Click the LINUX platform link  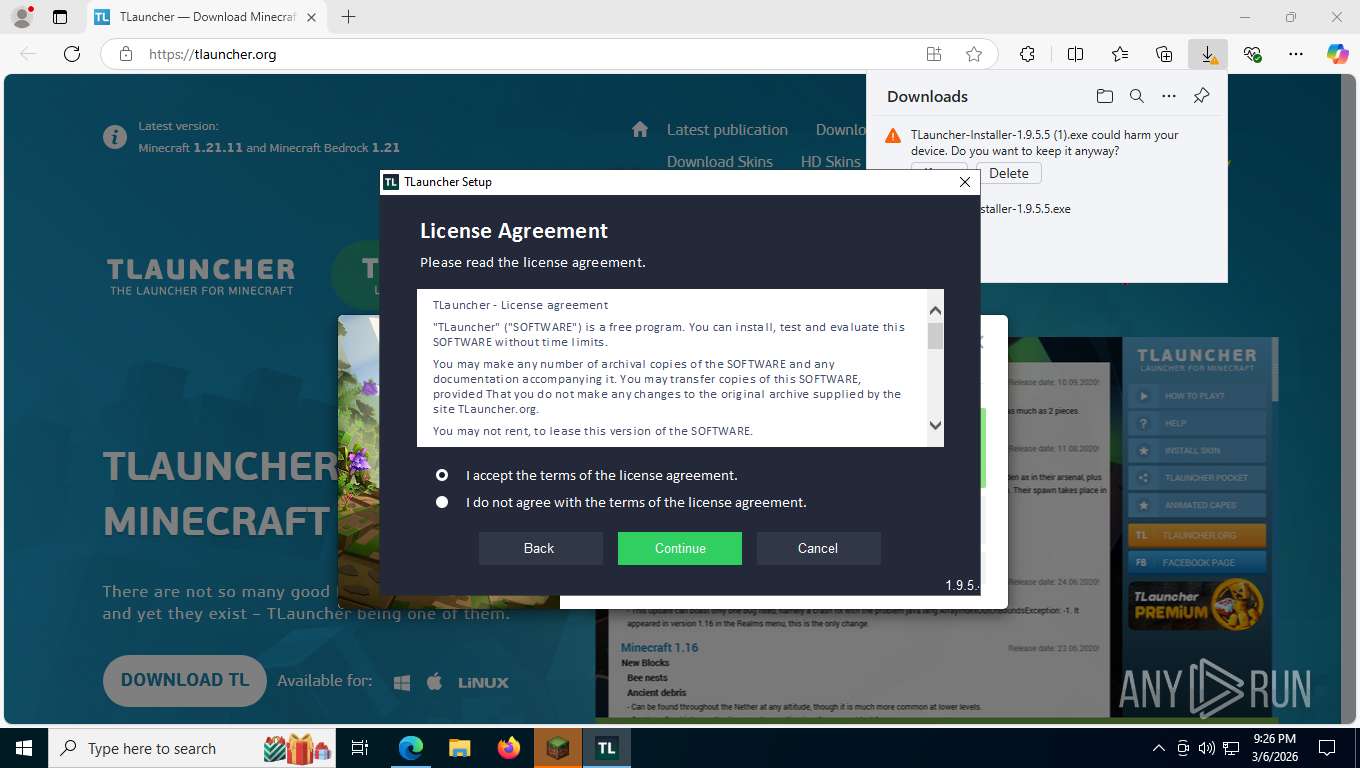pyautogui.click(x=483, y=682)
